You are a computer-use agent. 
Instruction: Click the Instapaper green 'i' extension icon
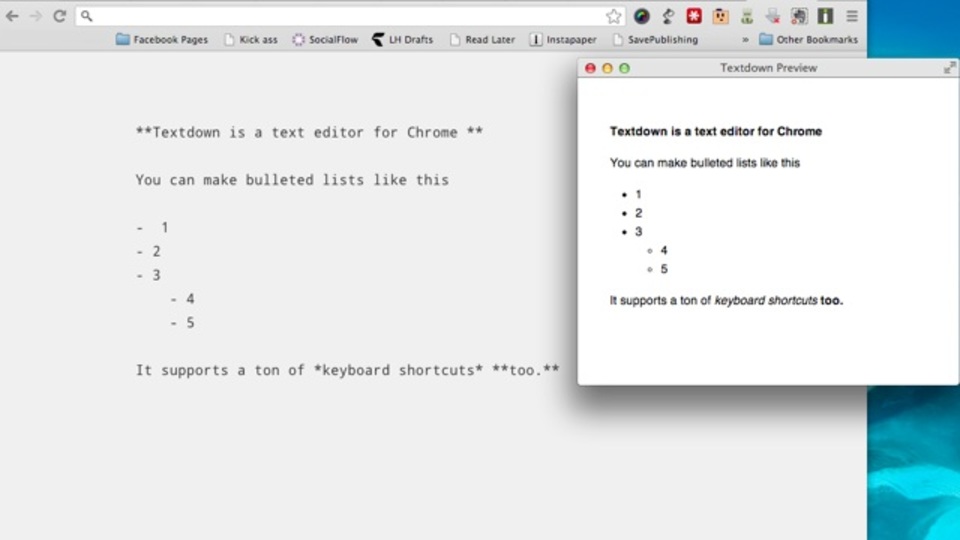(825, 17)
